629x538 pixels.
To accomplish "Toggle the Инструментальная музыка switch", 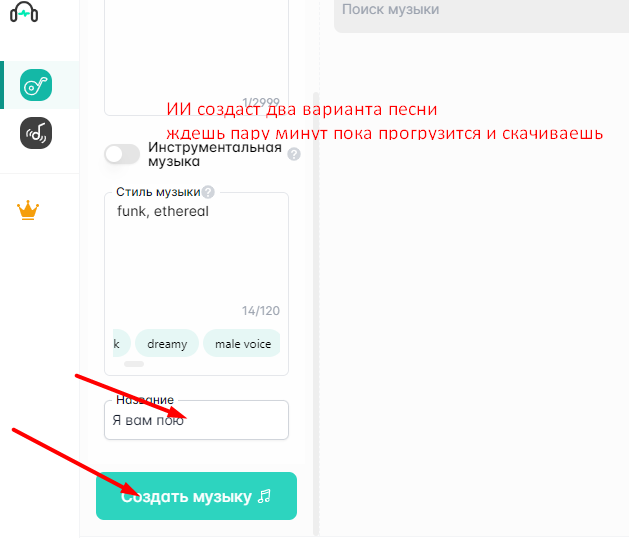I will [122, 154].
